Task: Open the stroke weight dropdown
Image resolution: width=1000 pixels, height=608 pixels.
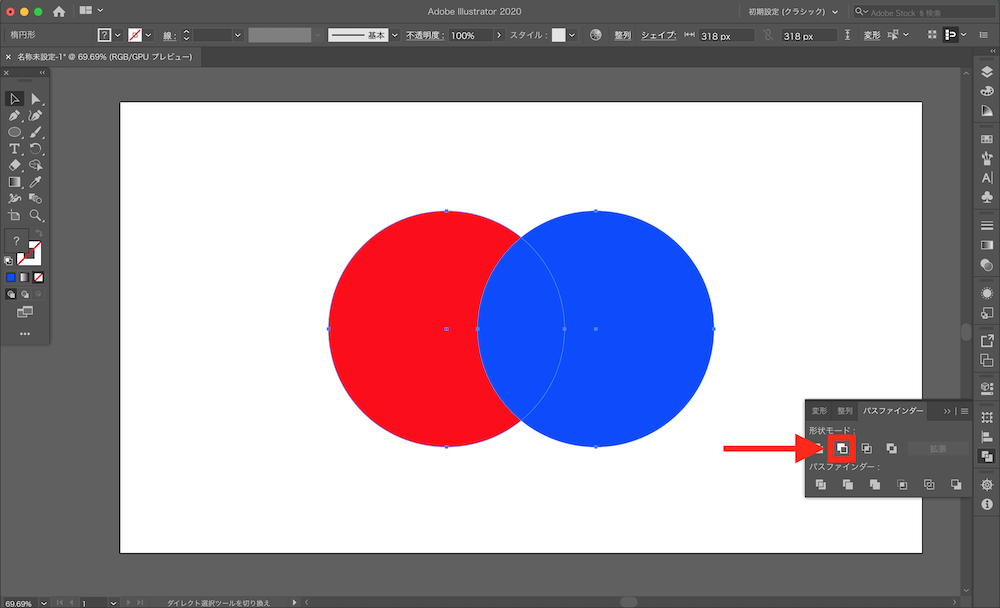Action: click(x=237, y=35)
